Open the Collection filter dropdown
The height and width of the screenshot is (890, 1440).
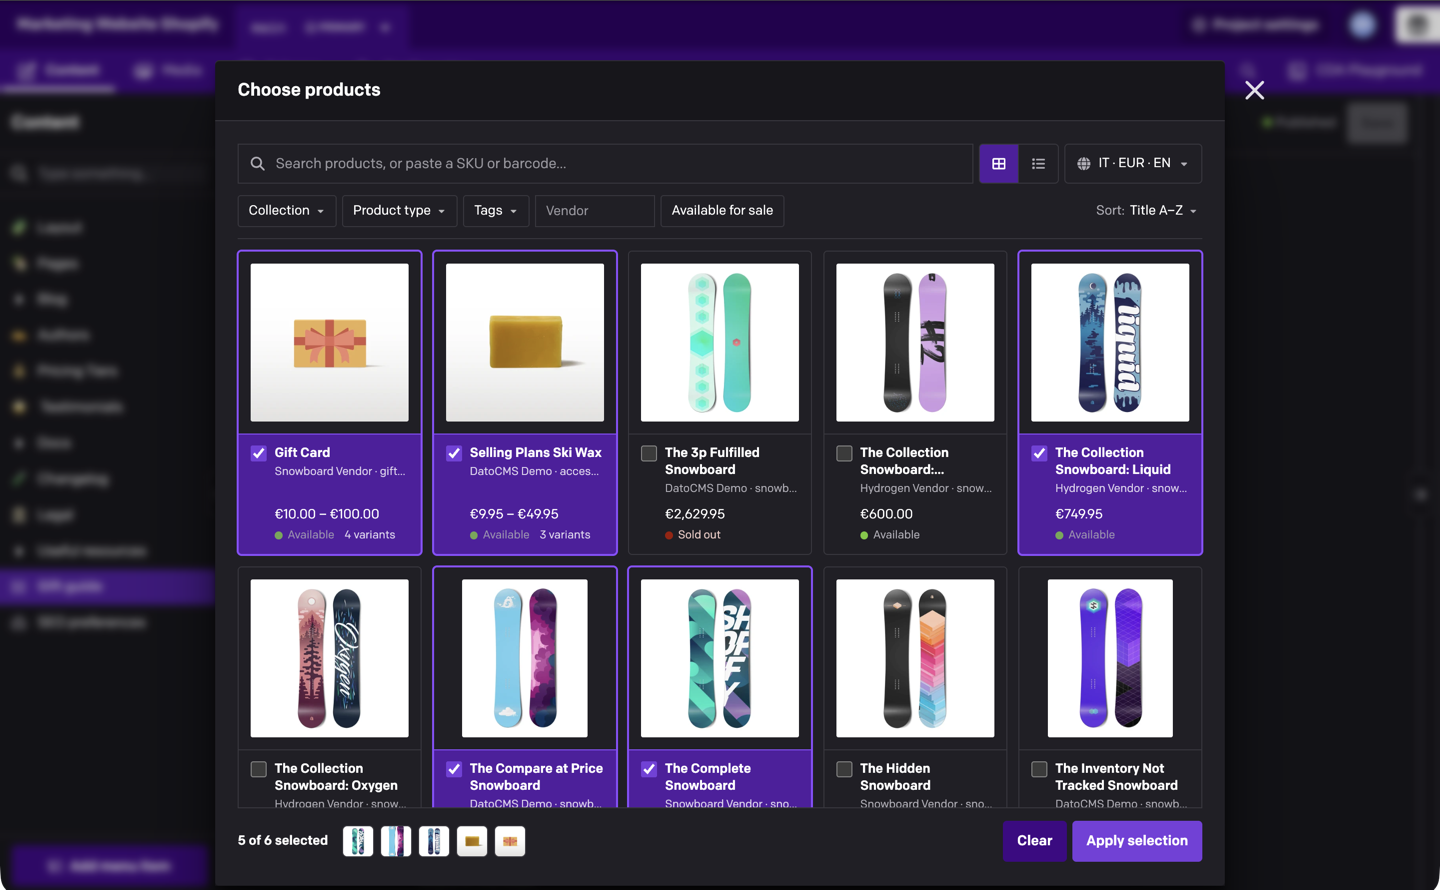[287, 211]
